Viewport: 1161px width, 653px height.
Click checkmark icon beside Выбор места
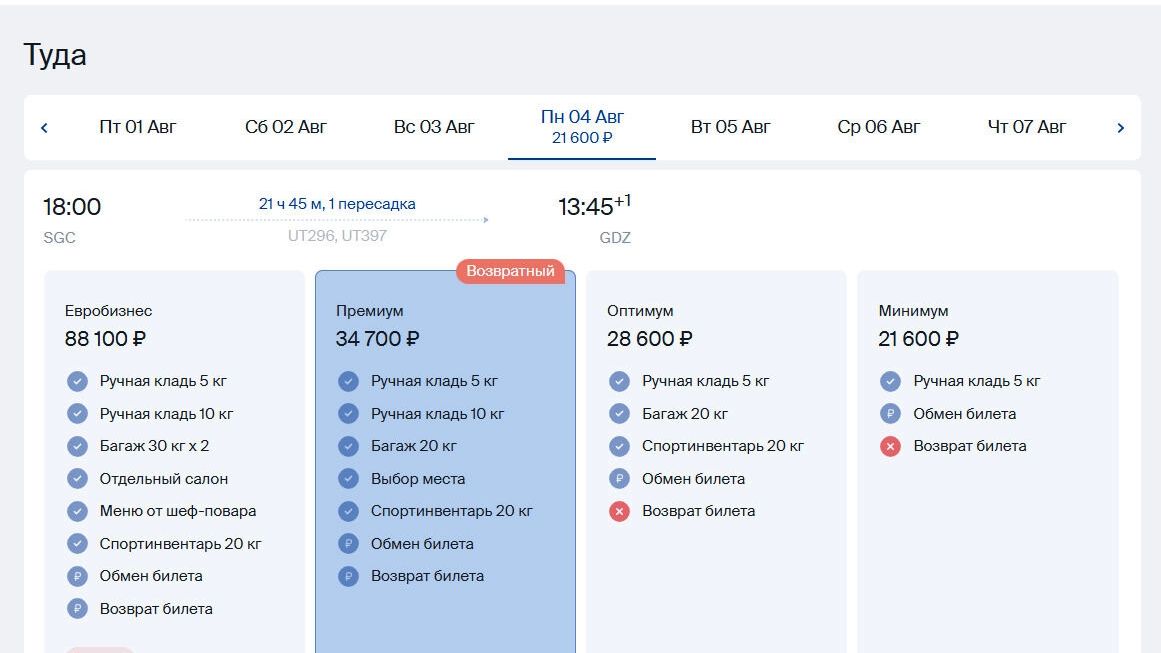pos(348,479)
